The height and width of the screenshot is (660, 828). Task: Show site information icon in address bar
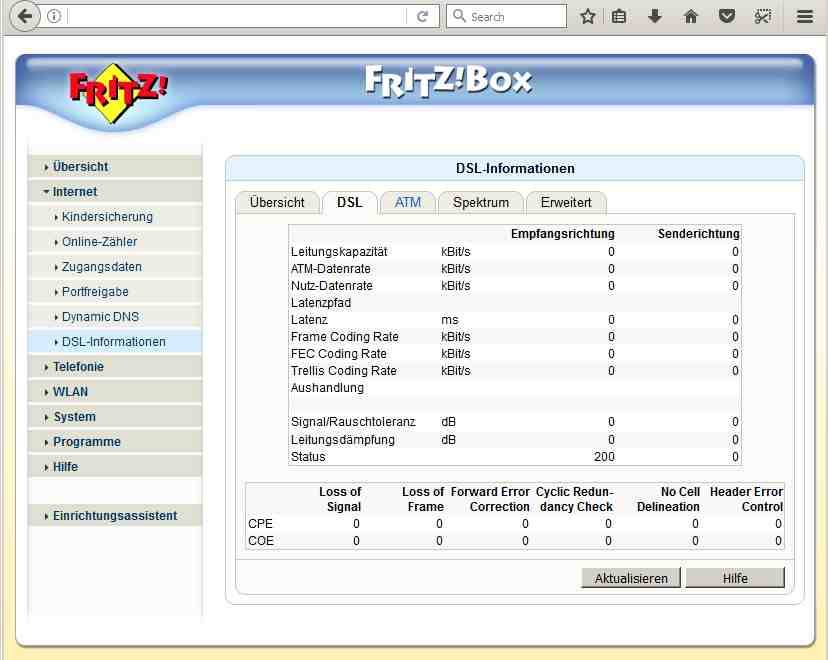click(54, 16)
